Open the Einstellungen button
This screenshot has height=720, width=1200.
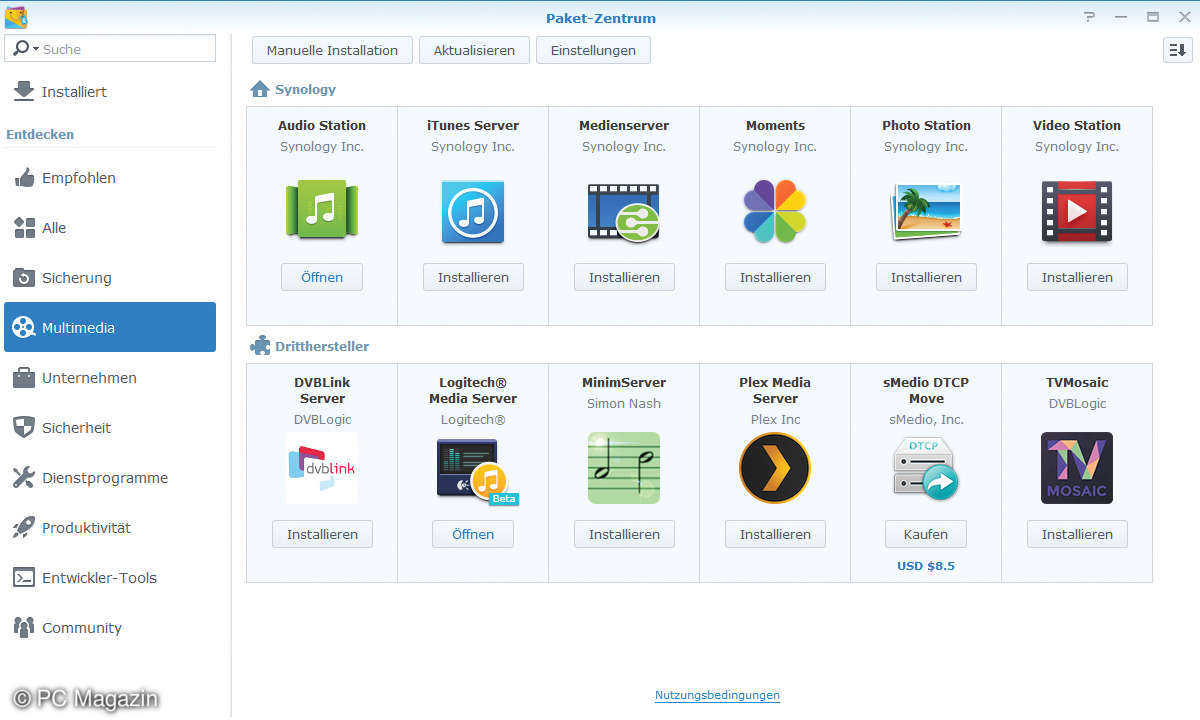(593, 50)
